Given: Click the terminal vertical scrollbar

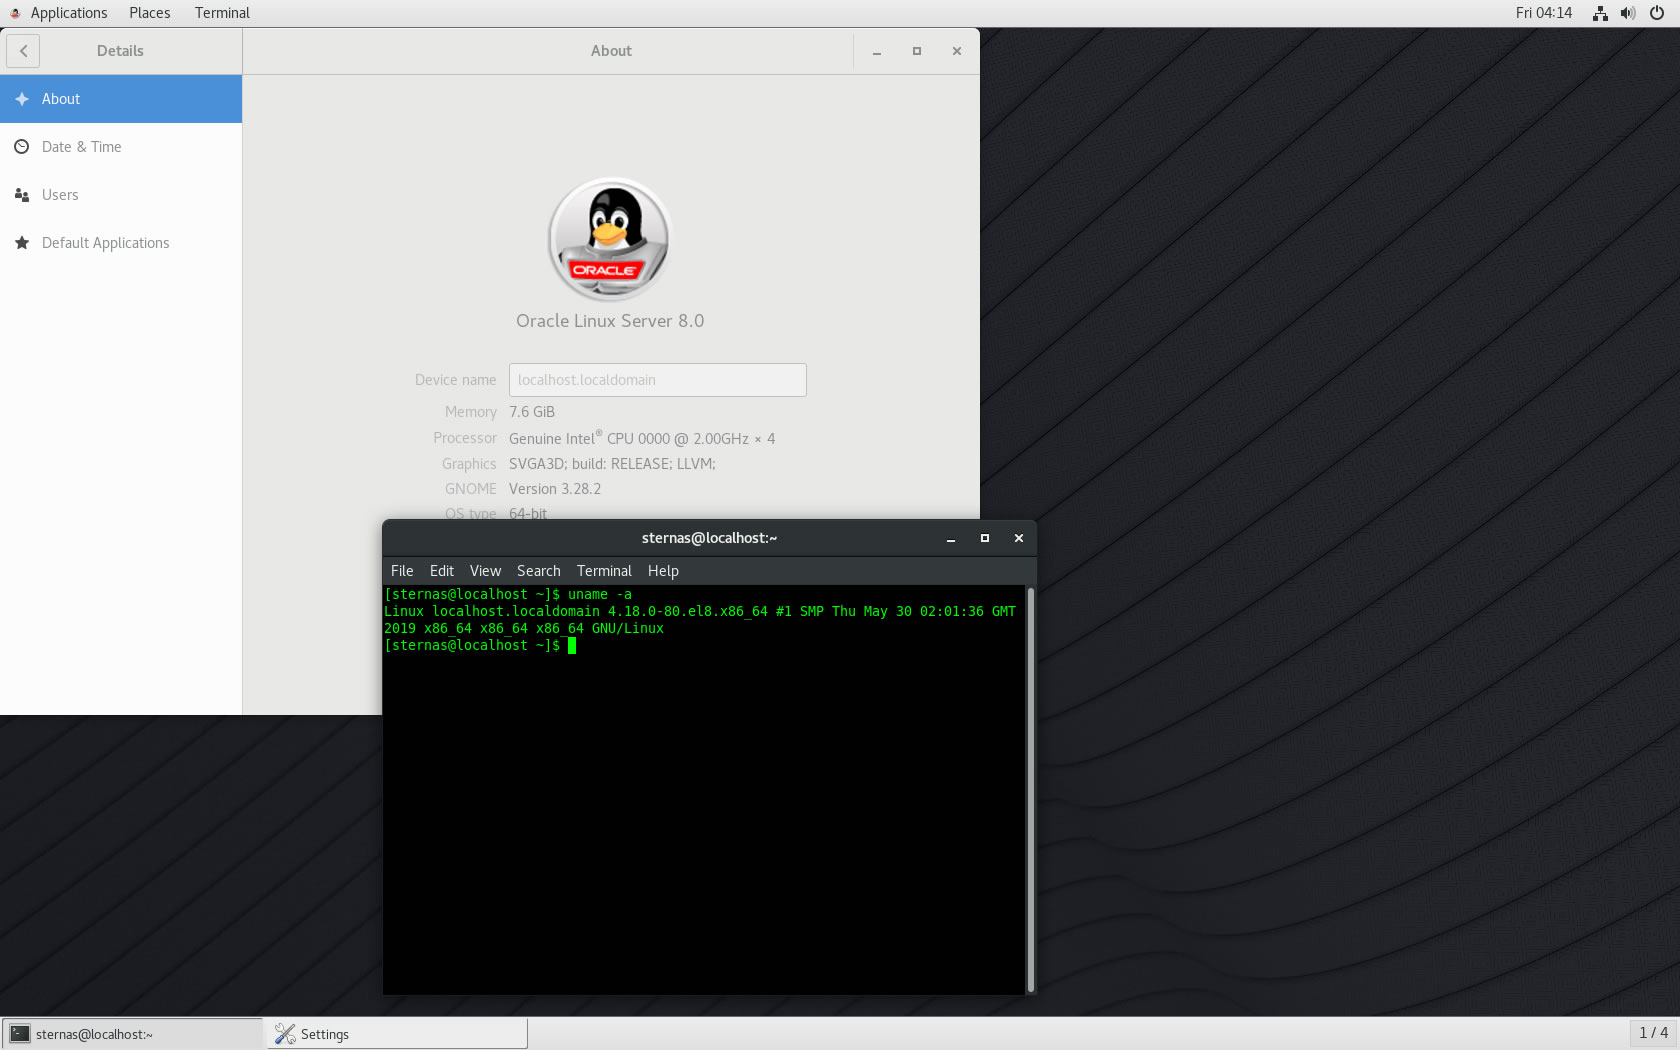Looking at the screenshot, I should [x=1030, y=789].
